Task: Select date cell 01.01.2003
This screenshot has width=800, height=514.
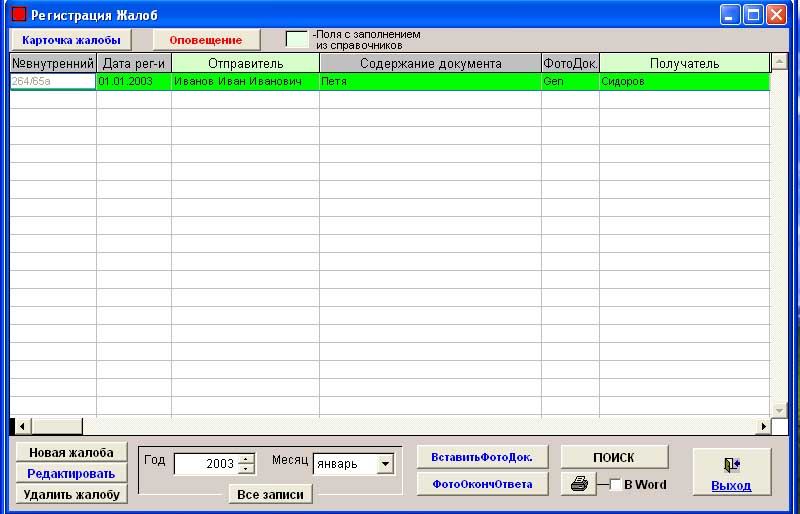Action: pos(134,81)
